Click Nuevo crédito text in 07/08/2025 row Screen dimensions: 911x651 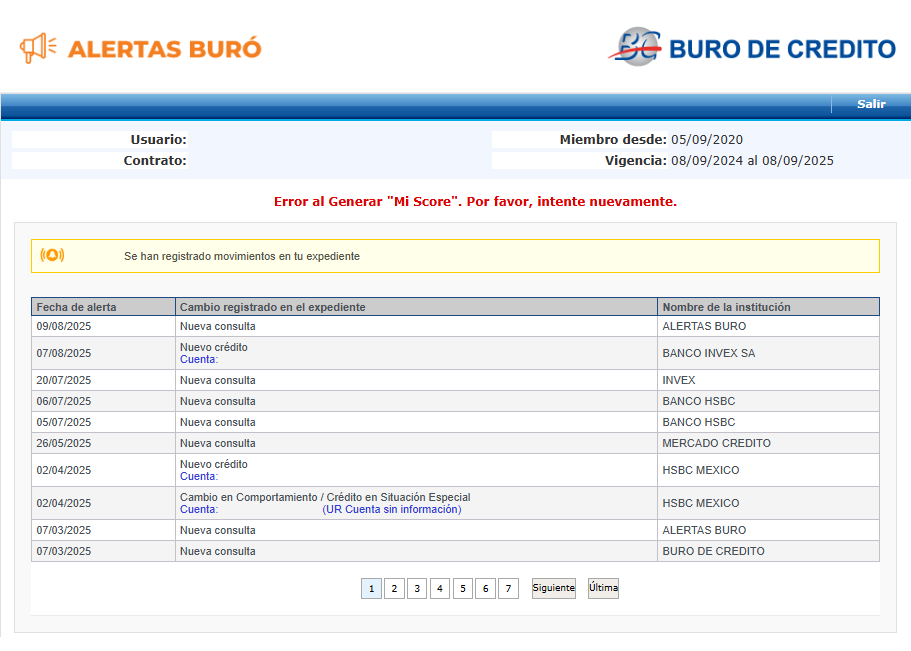point(214,347)
